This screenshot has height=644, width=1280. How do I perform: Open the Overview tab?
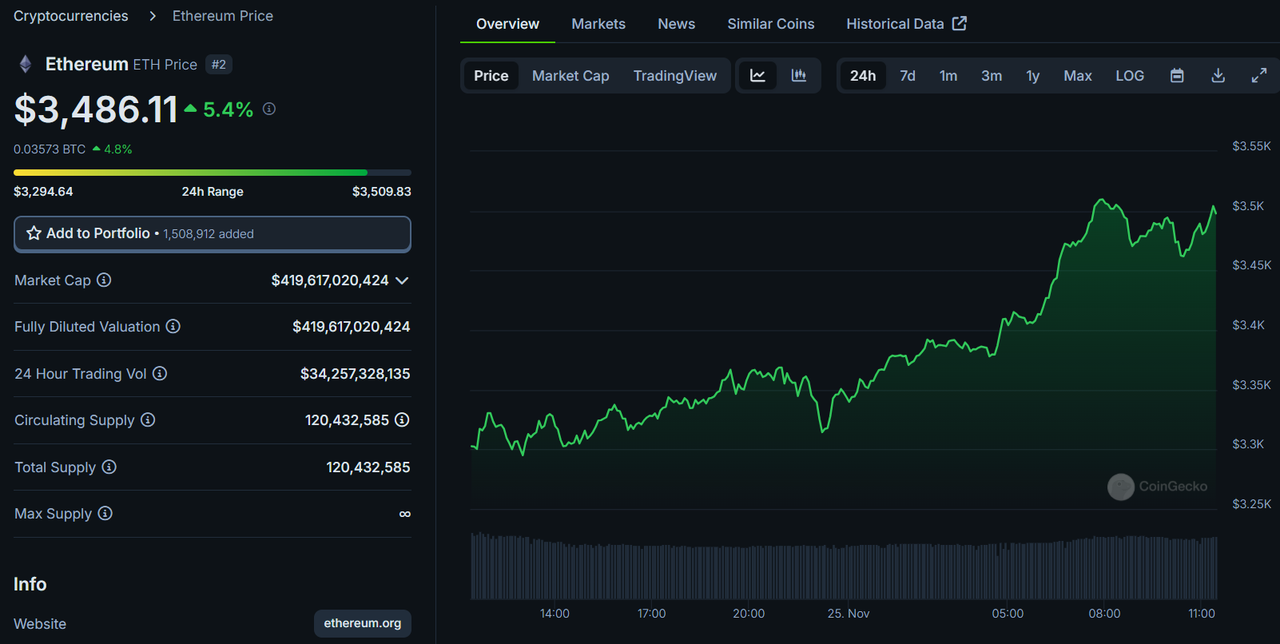point(508,24)
